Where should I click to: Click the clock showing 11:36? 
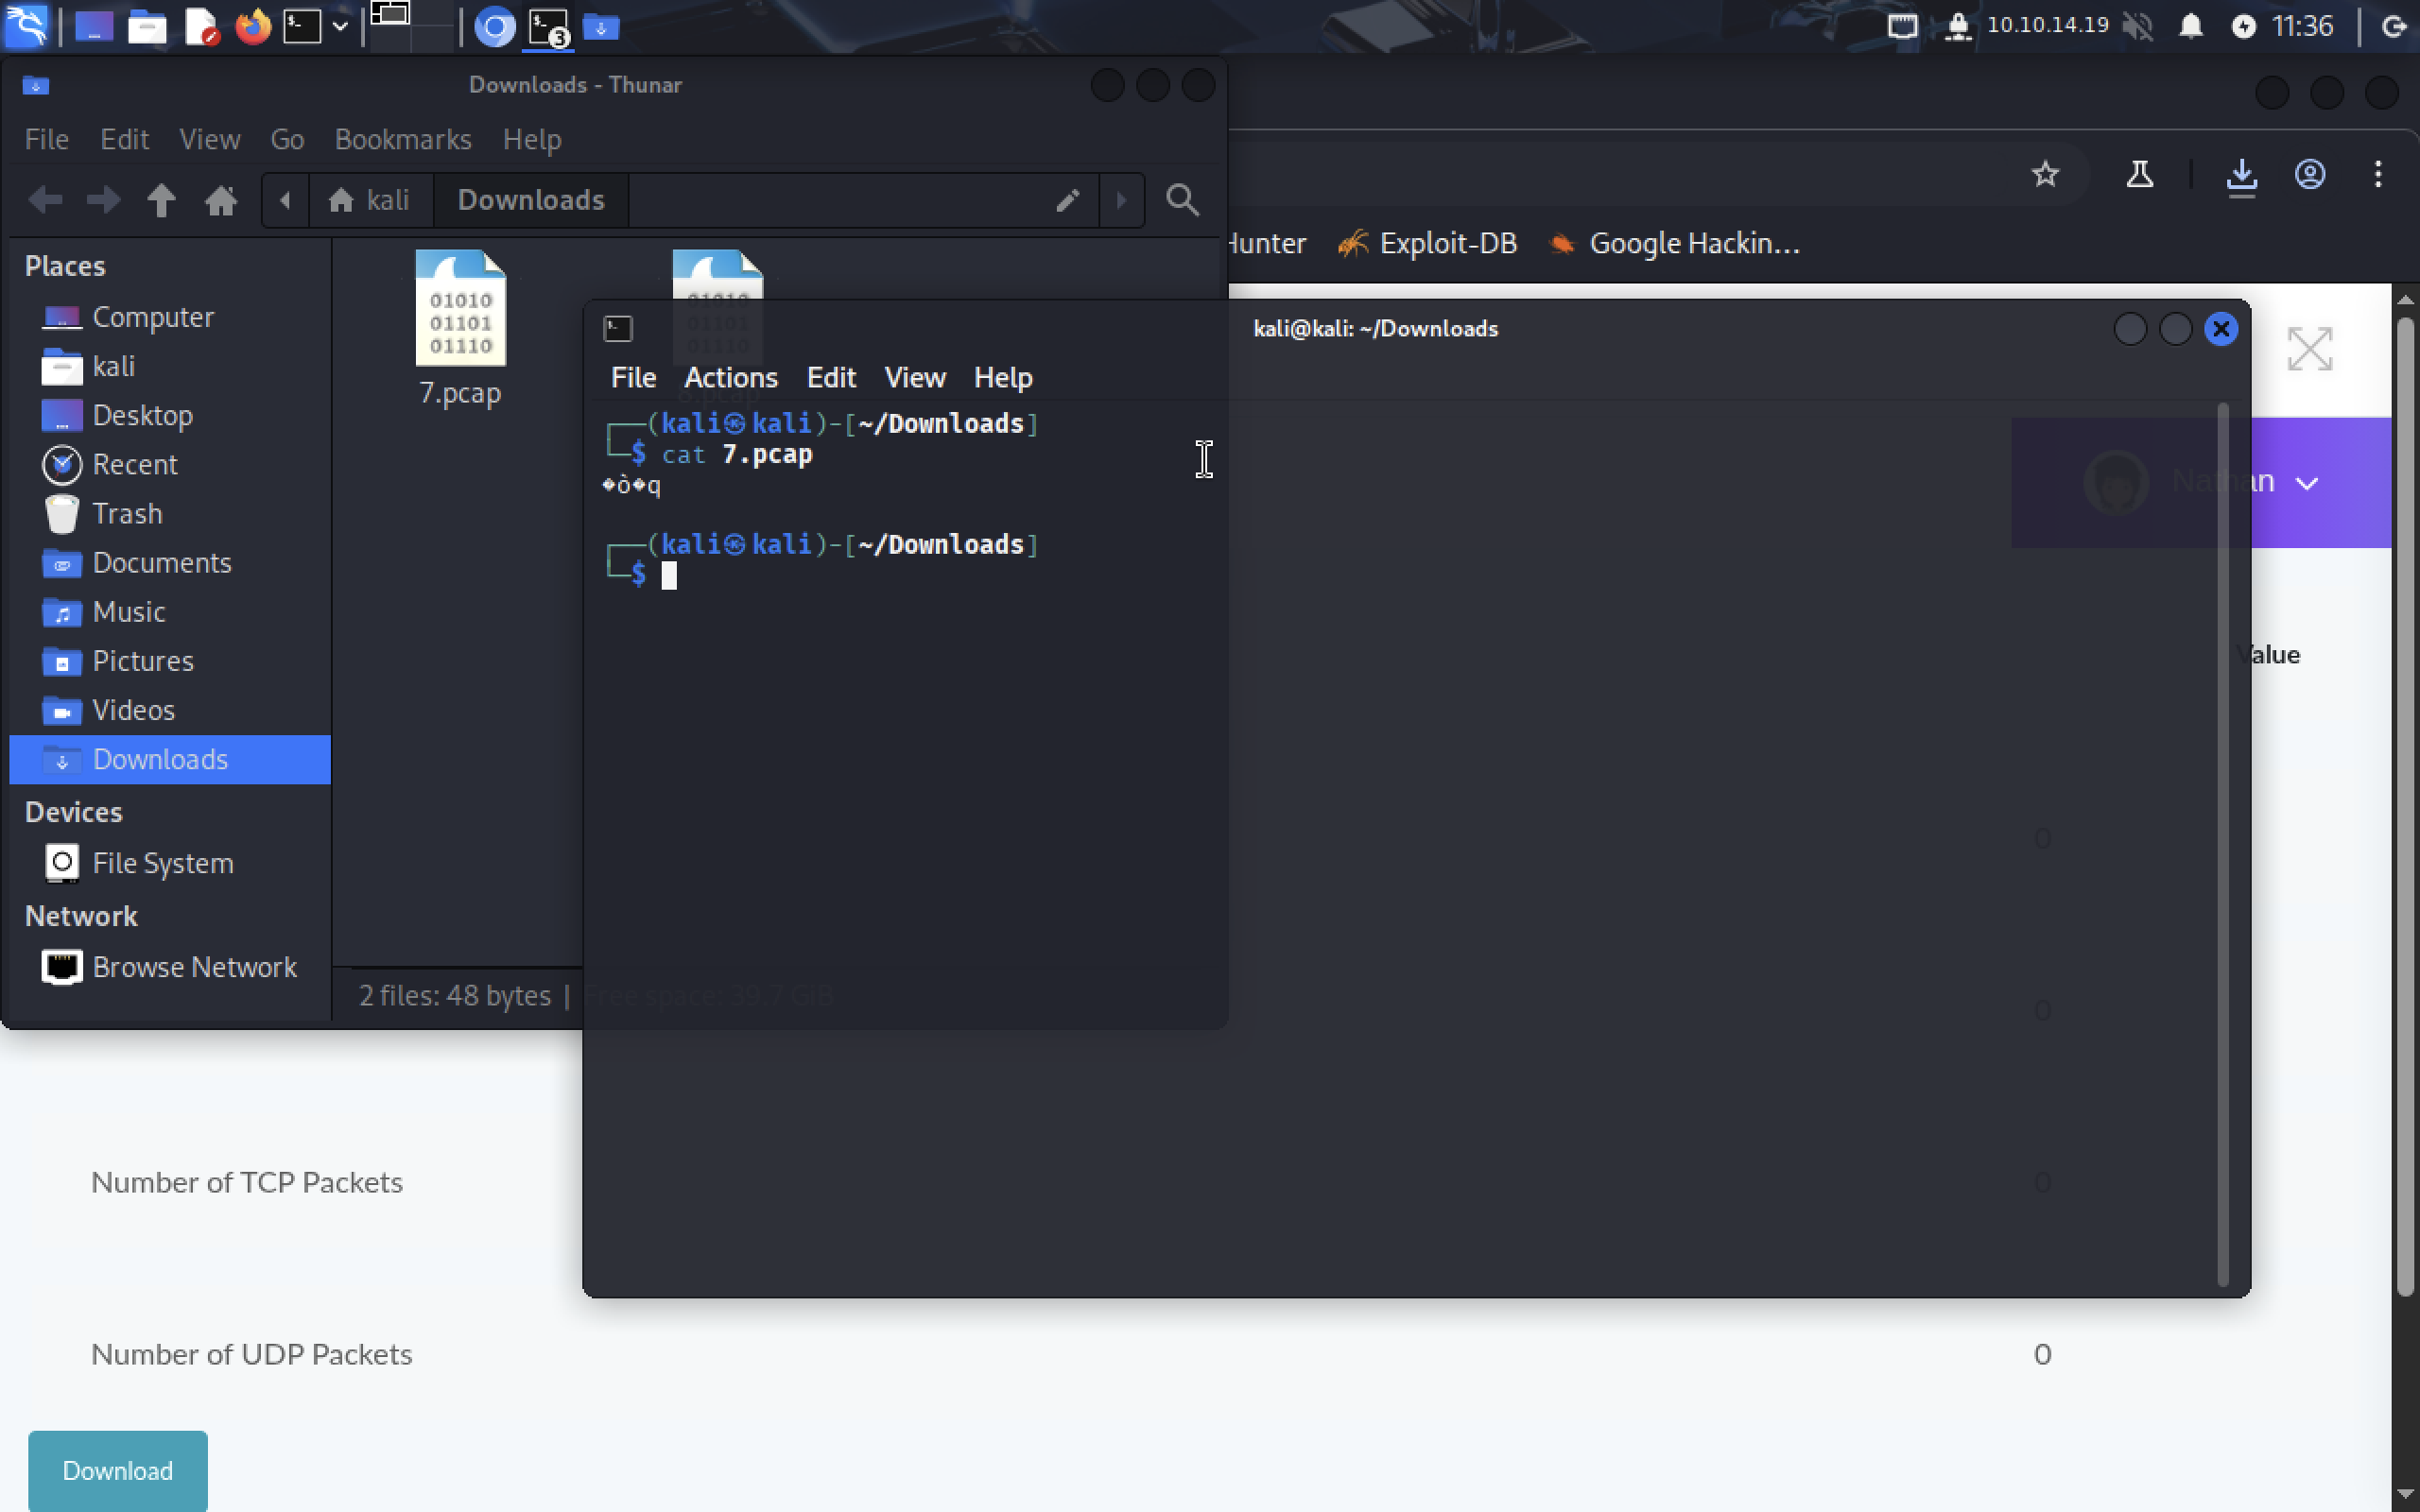pos(2302,26)
